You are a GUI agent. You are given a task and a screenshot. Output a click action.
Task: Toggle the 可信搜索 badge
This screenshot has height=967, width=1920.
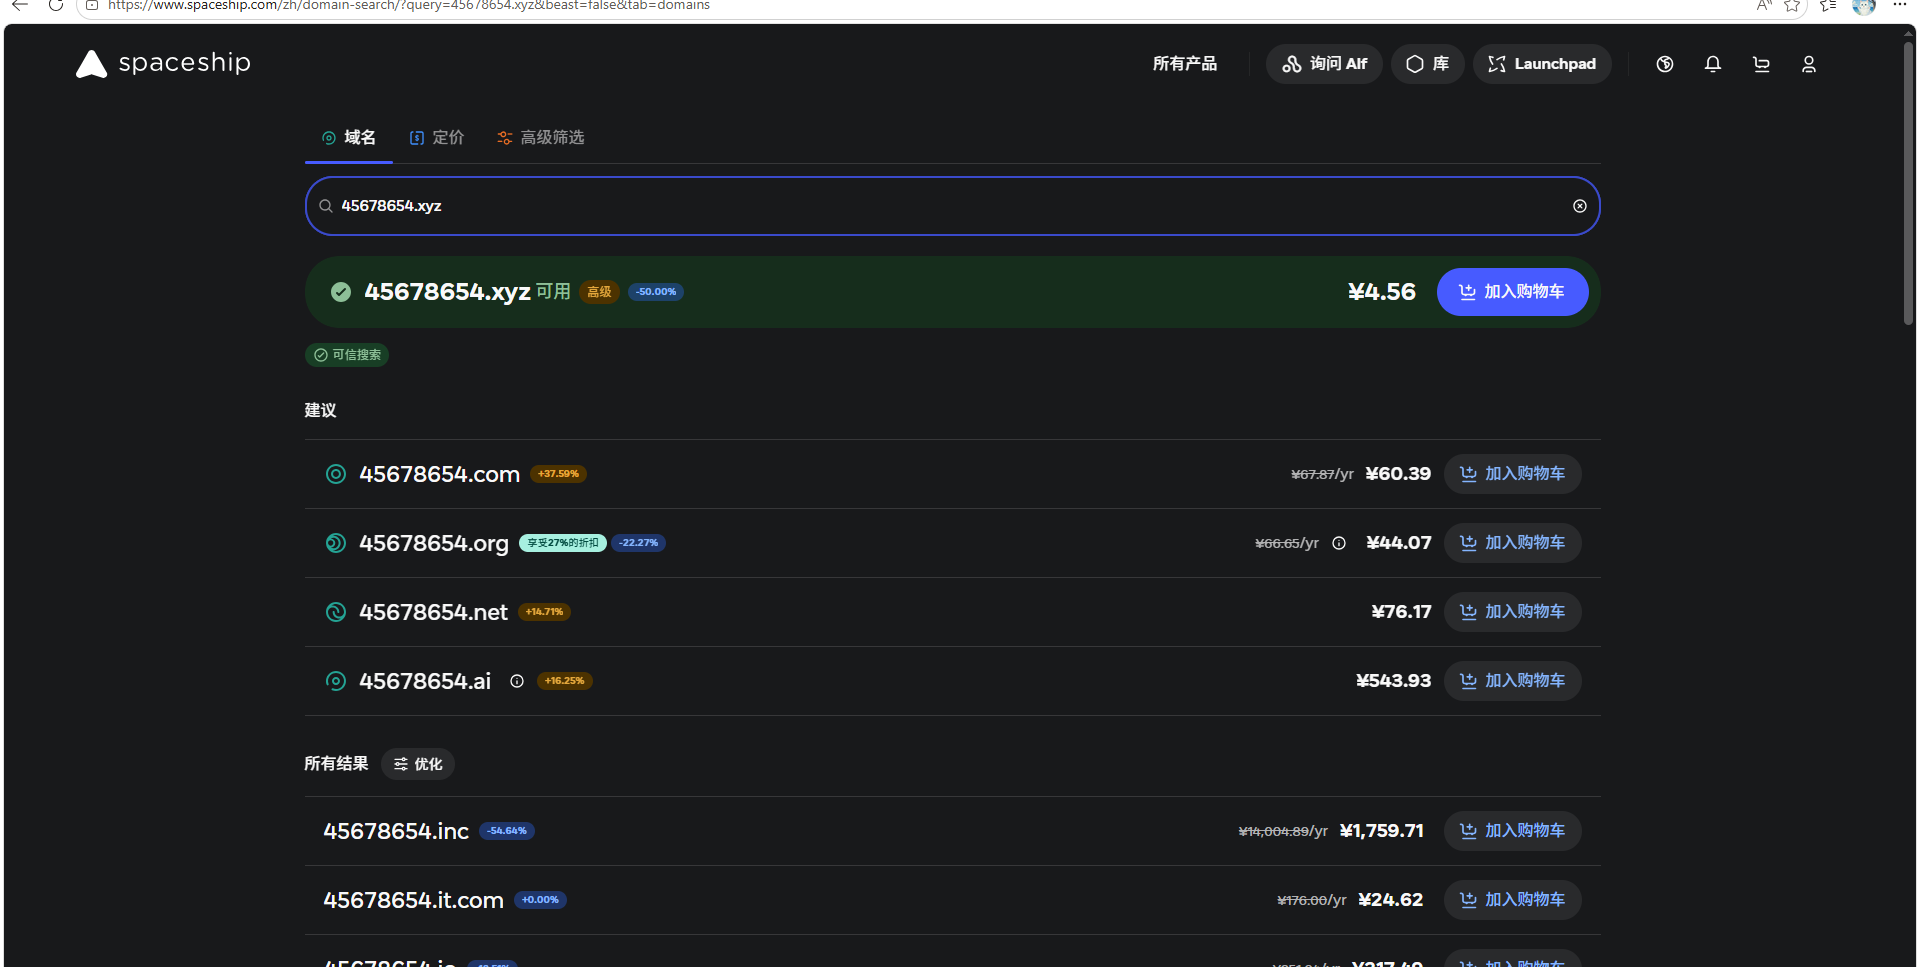pos(347,355)
